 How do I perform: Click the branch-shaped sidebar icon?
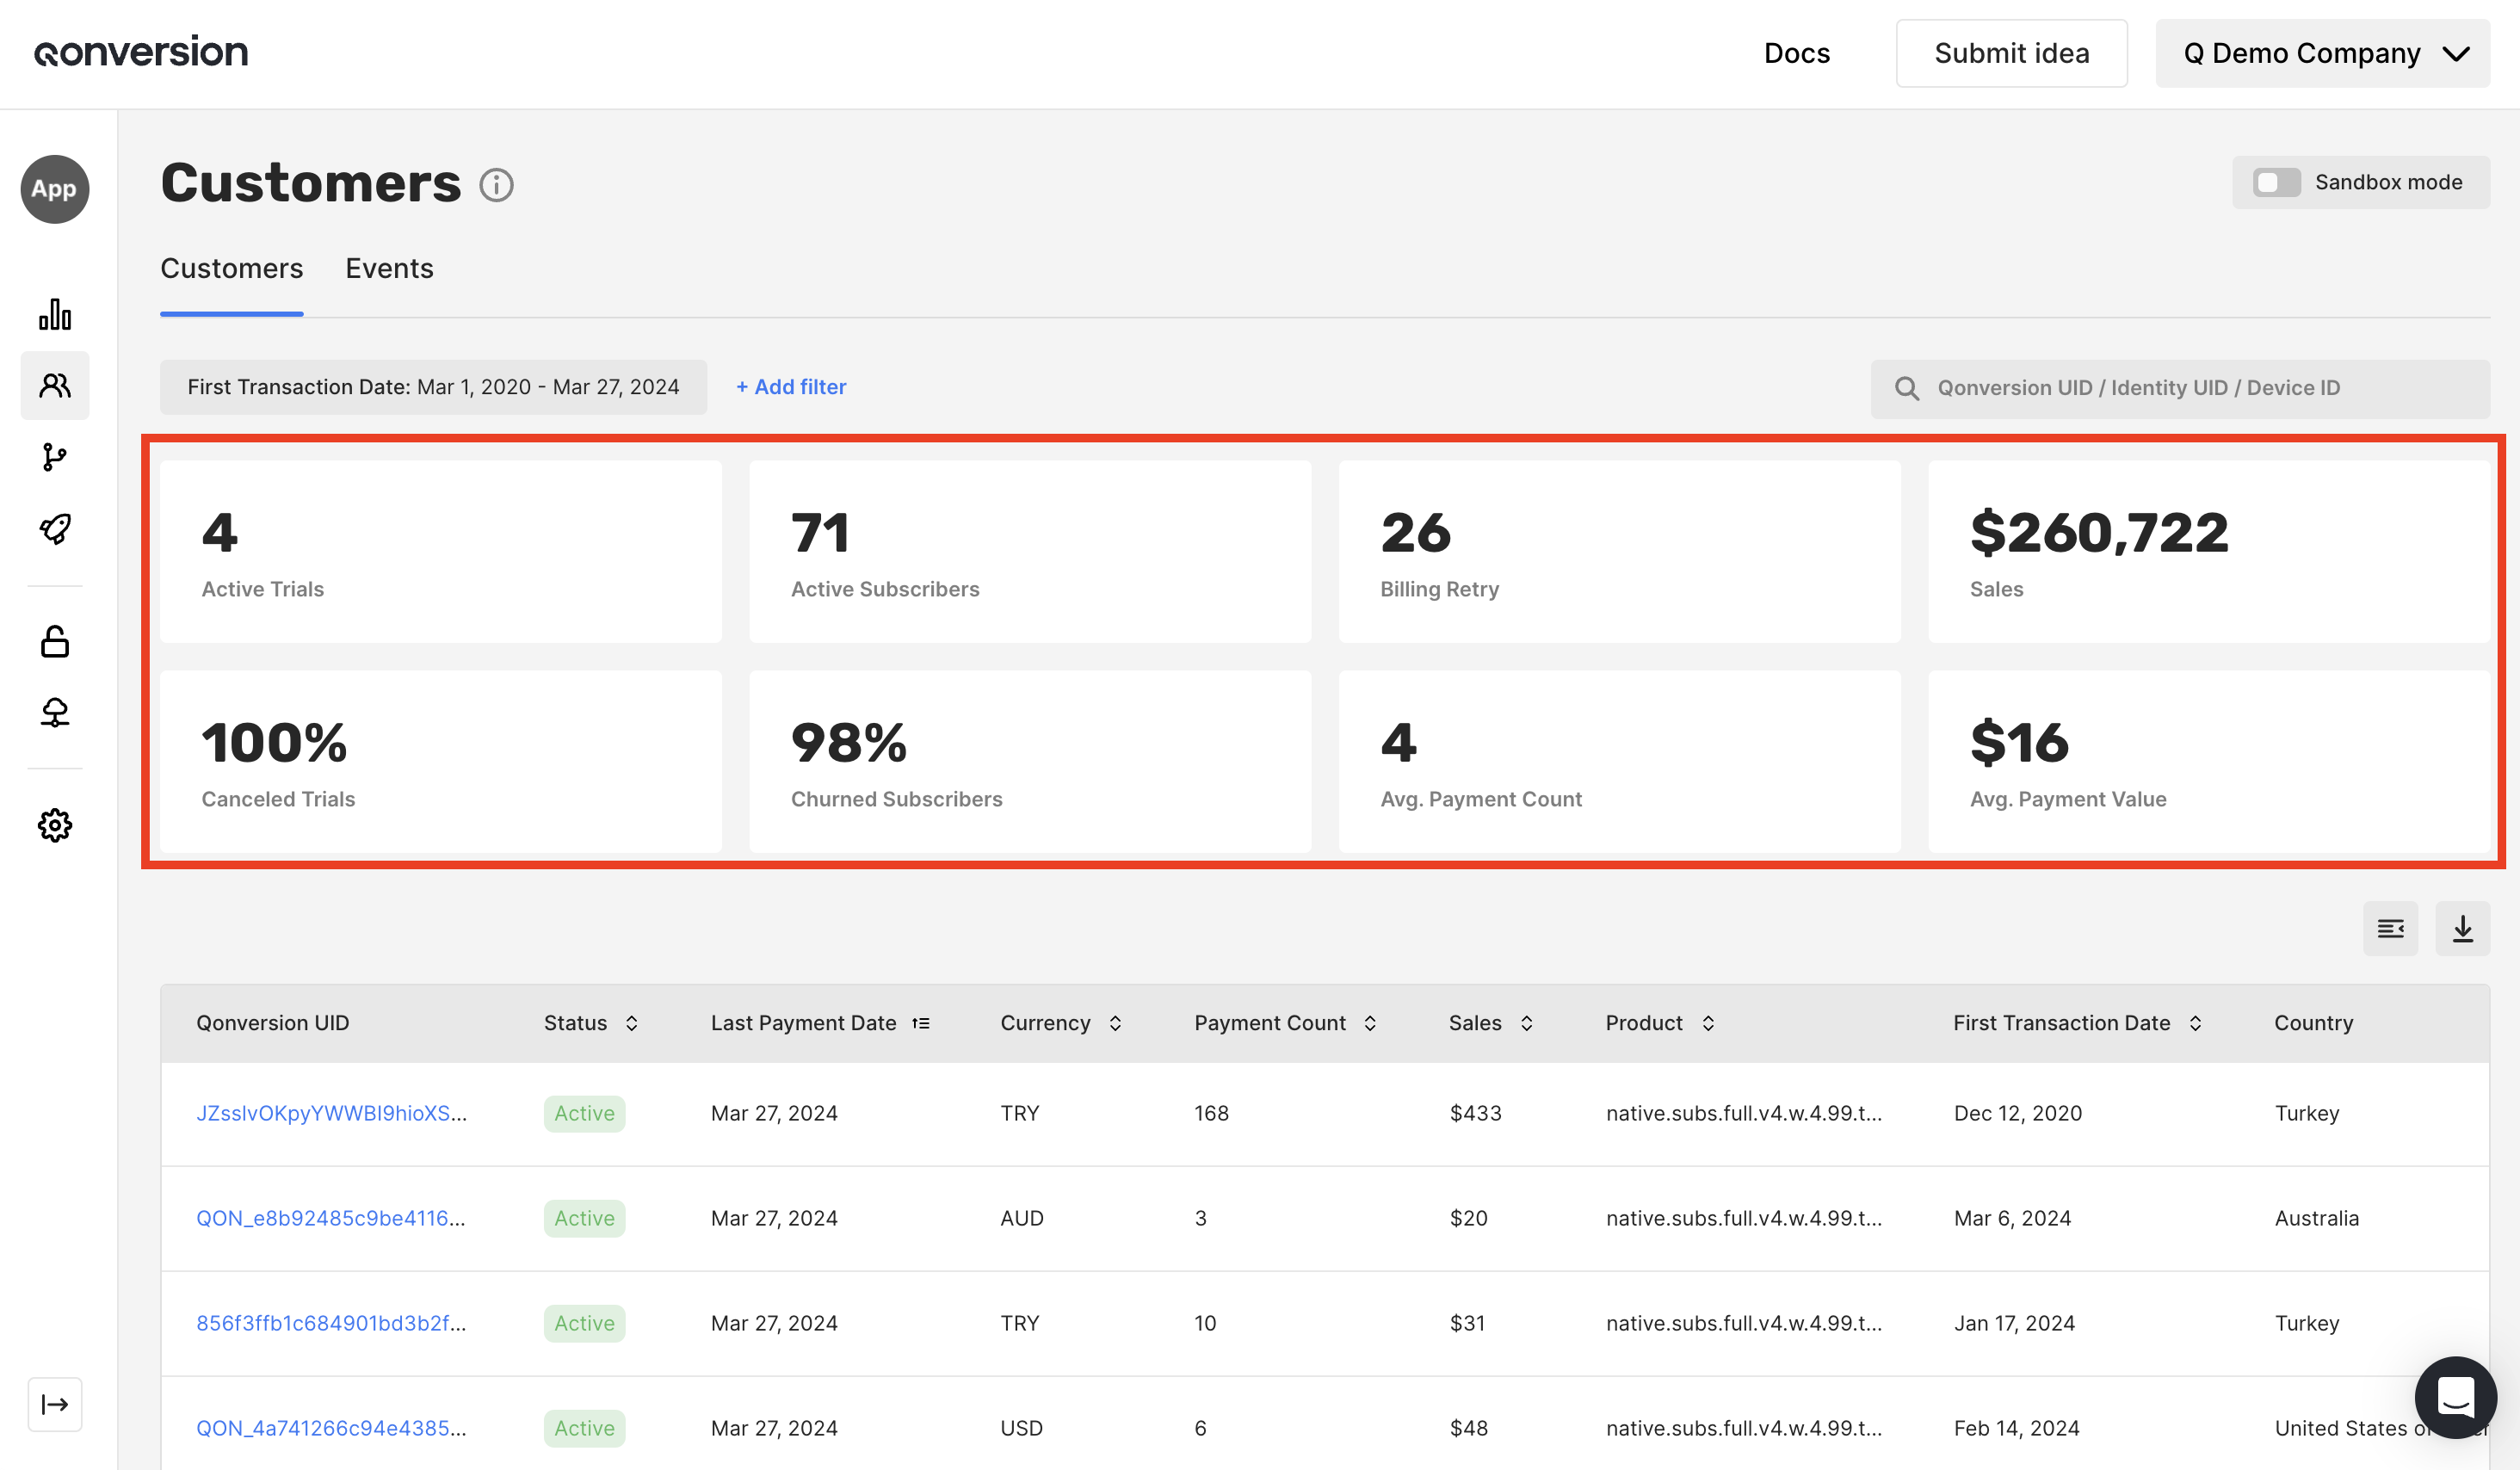click(x=55, y=457)
